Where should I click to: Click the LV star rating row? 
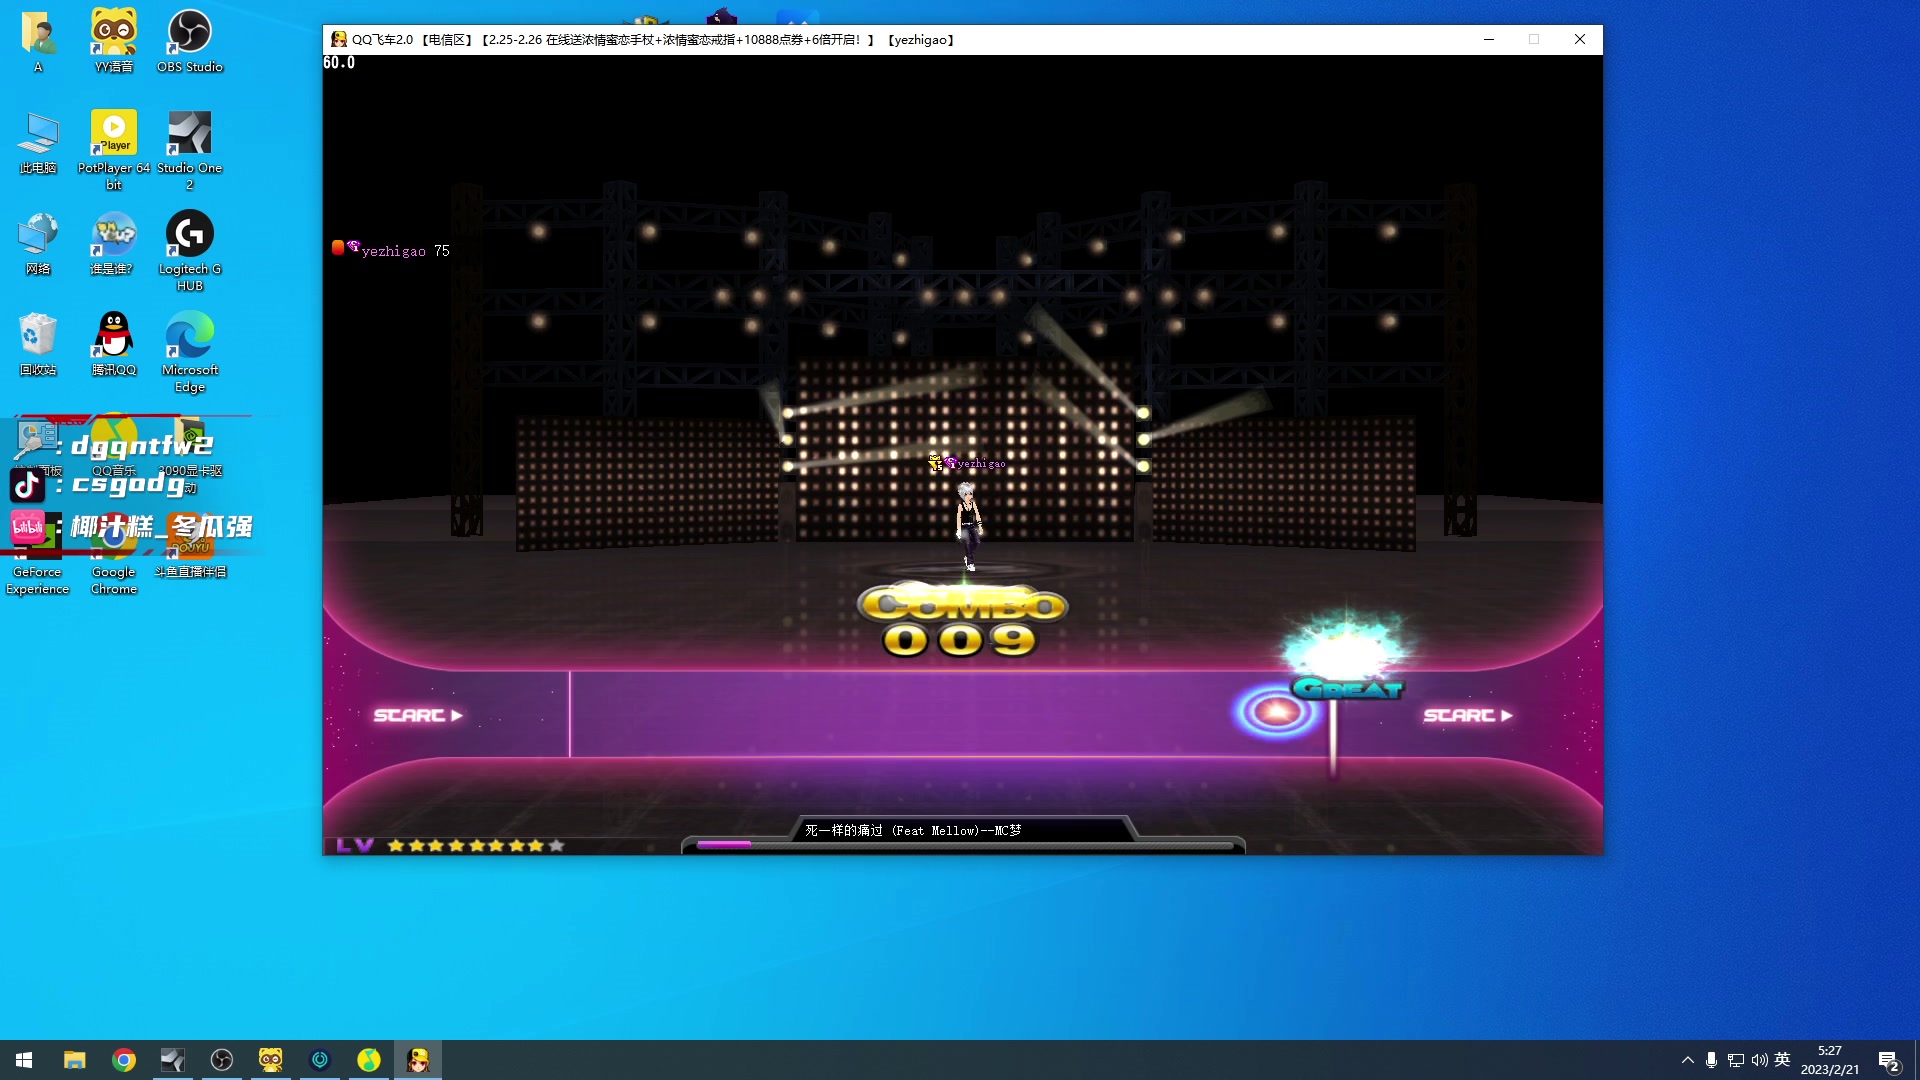(450, 846)
